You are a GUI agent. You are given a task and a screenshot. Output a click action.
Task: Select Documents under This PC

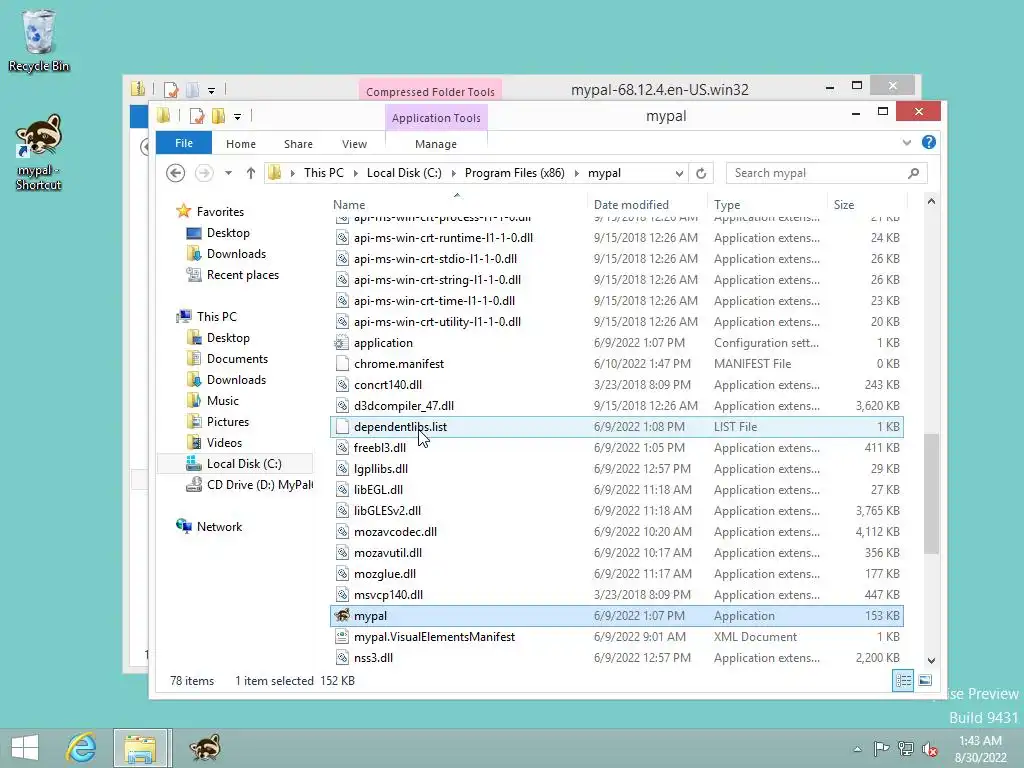237,359
